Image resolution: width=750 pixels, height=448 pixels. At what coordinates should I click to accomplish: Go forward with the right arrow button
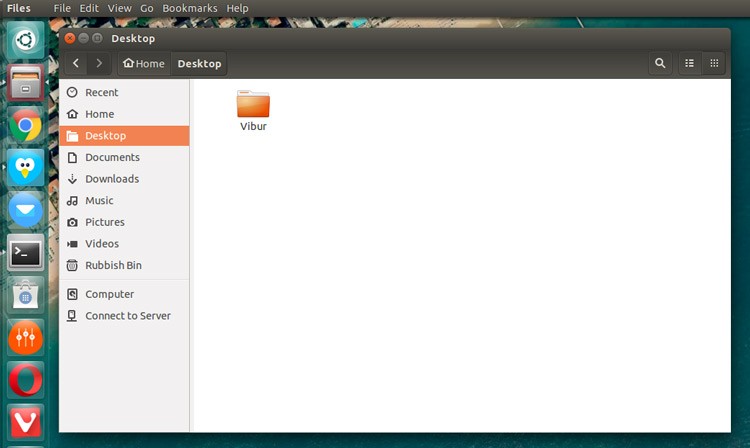(99, 63)
